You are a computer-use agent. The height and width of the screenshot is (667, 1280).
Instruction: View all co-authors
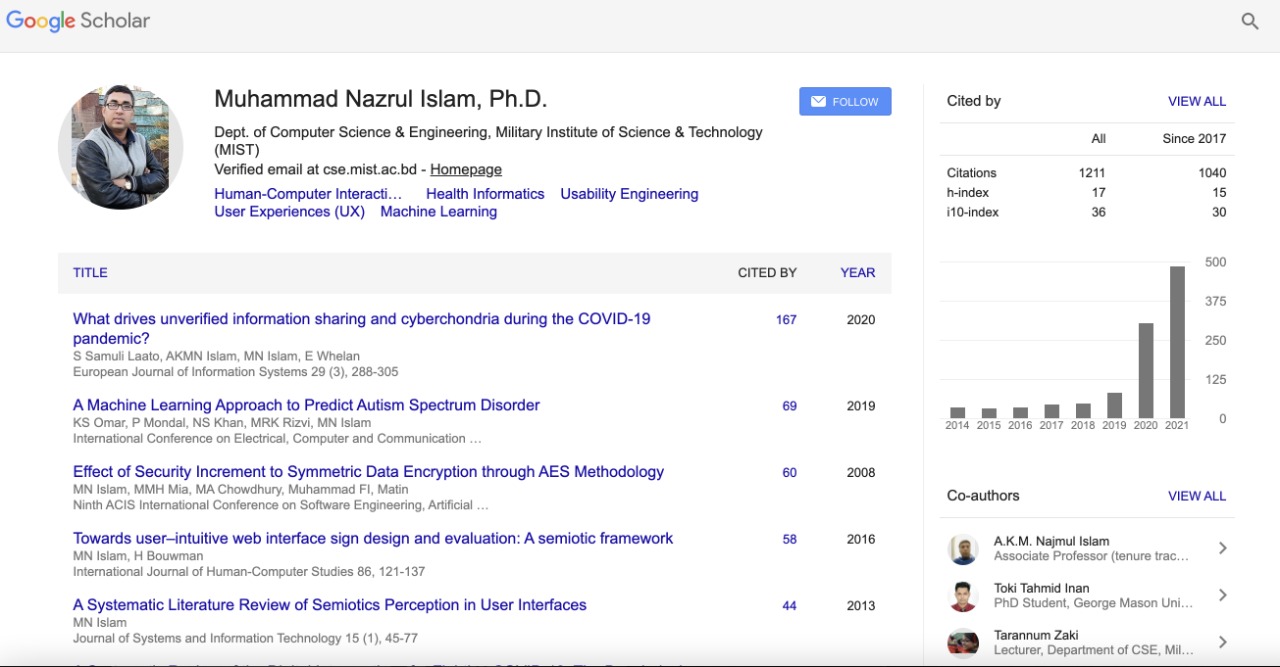click(x=1196, y=496)
